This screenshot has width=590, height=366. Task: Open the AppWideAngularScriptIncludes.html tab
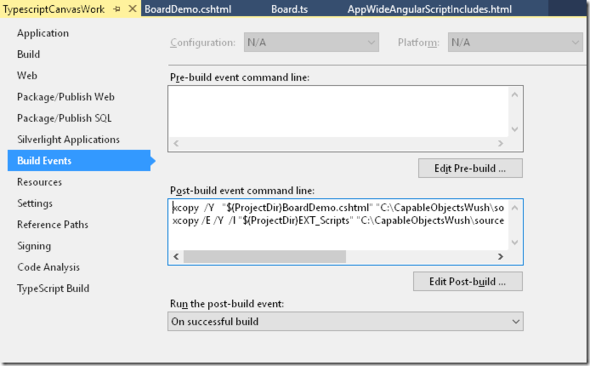coord(429,9)
